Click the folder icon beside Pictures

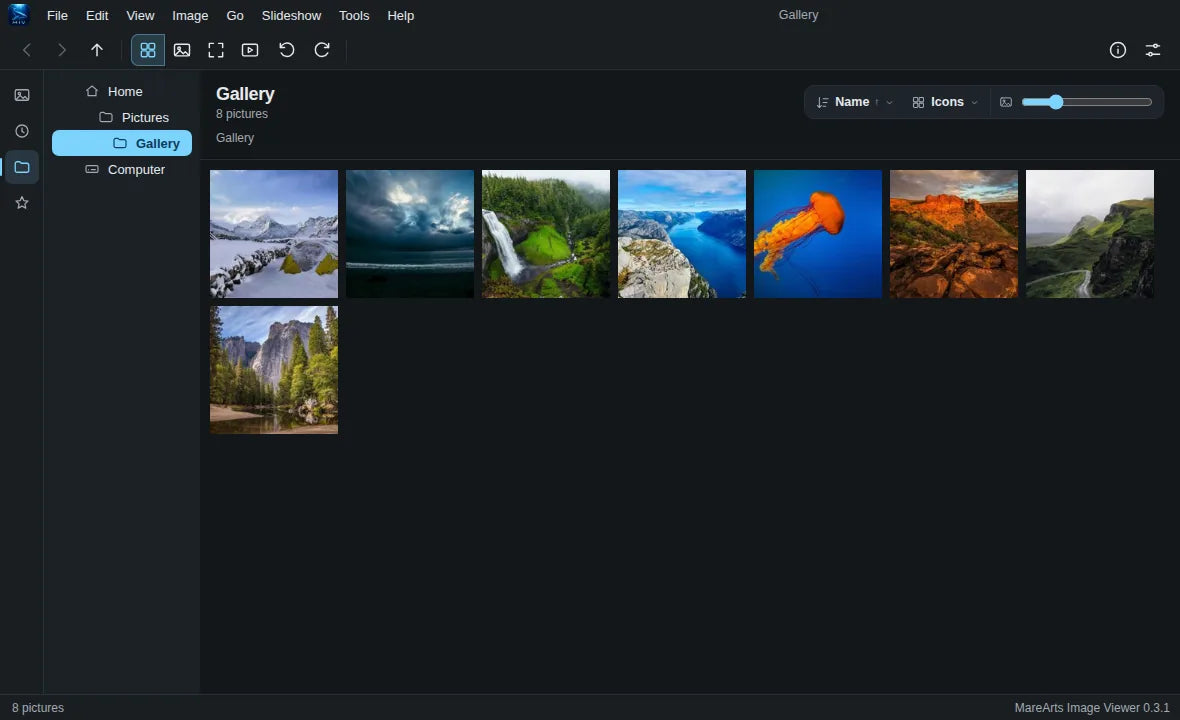(x=106, y=117)
